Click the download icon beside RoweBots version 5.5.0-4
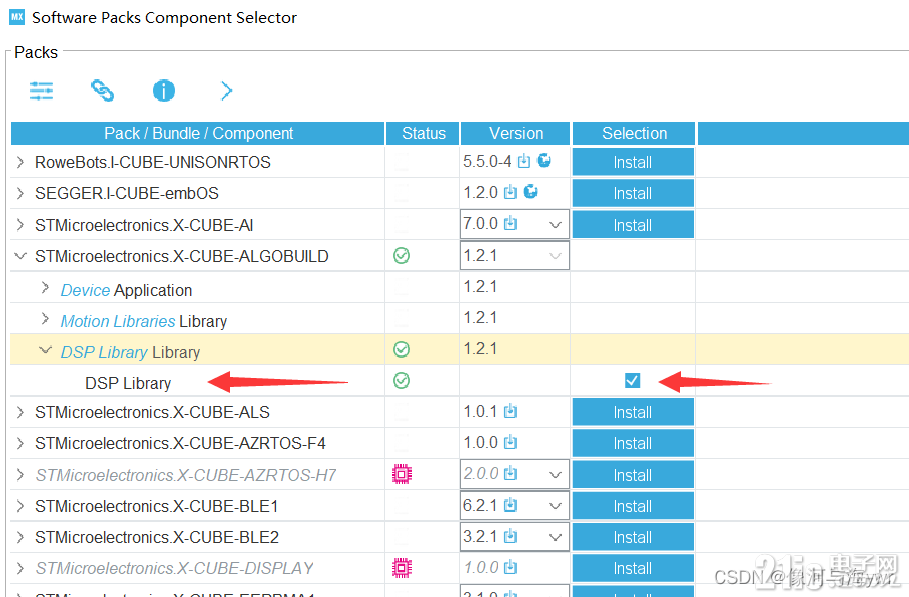This screenshot has width=909, height=597. point(523,161)
